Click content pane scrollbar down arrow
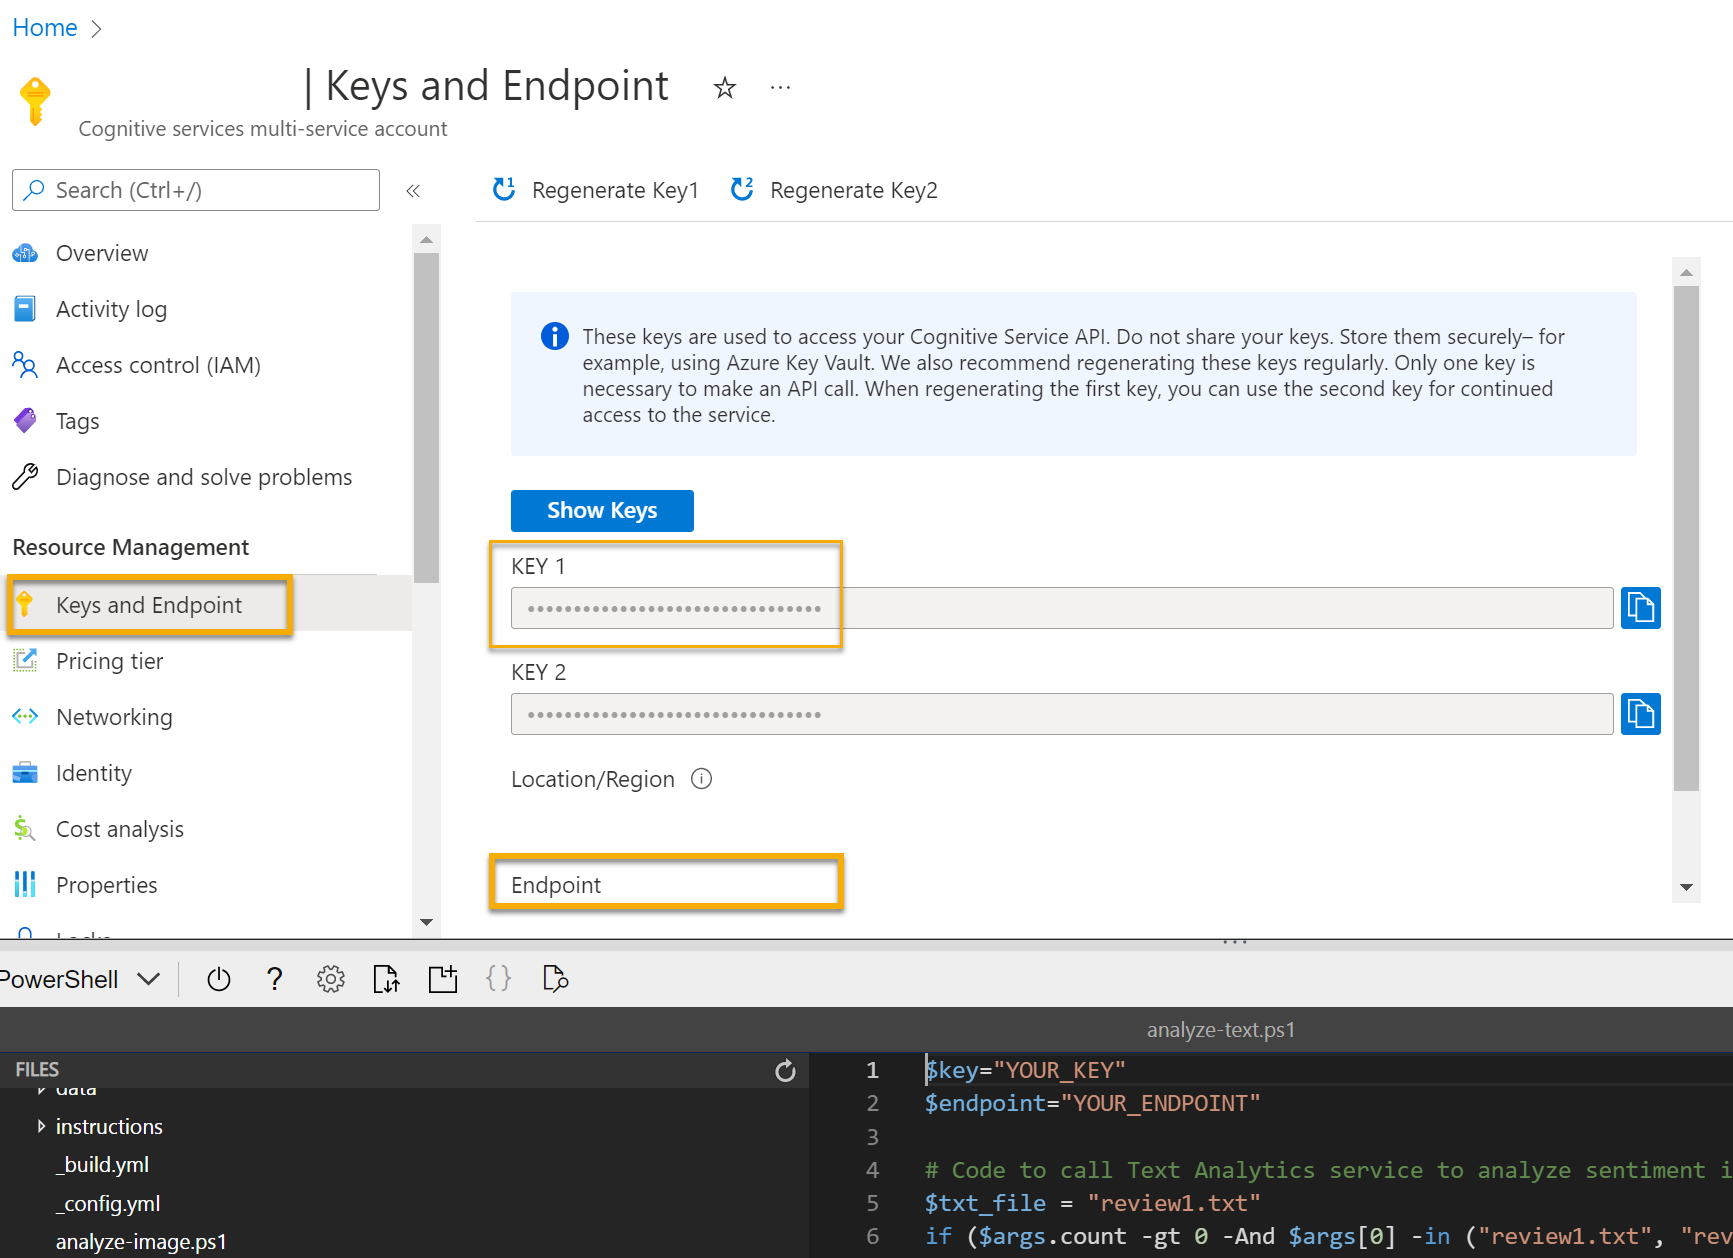The image size is (1733, 1258). (x=1687, y=887)
